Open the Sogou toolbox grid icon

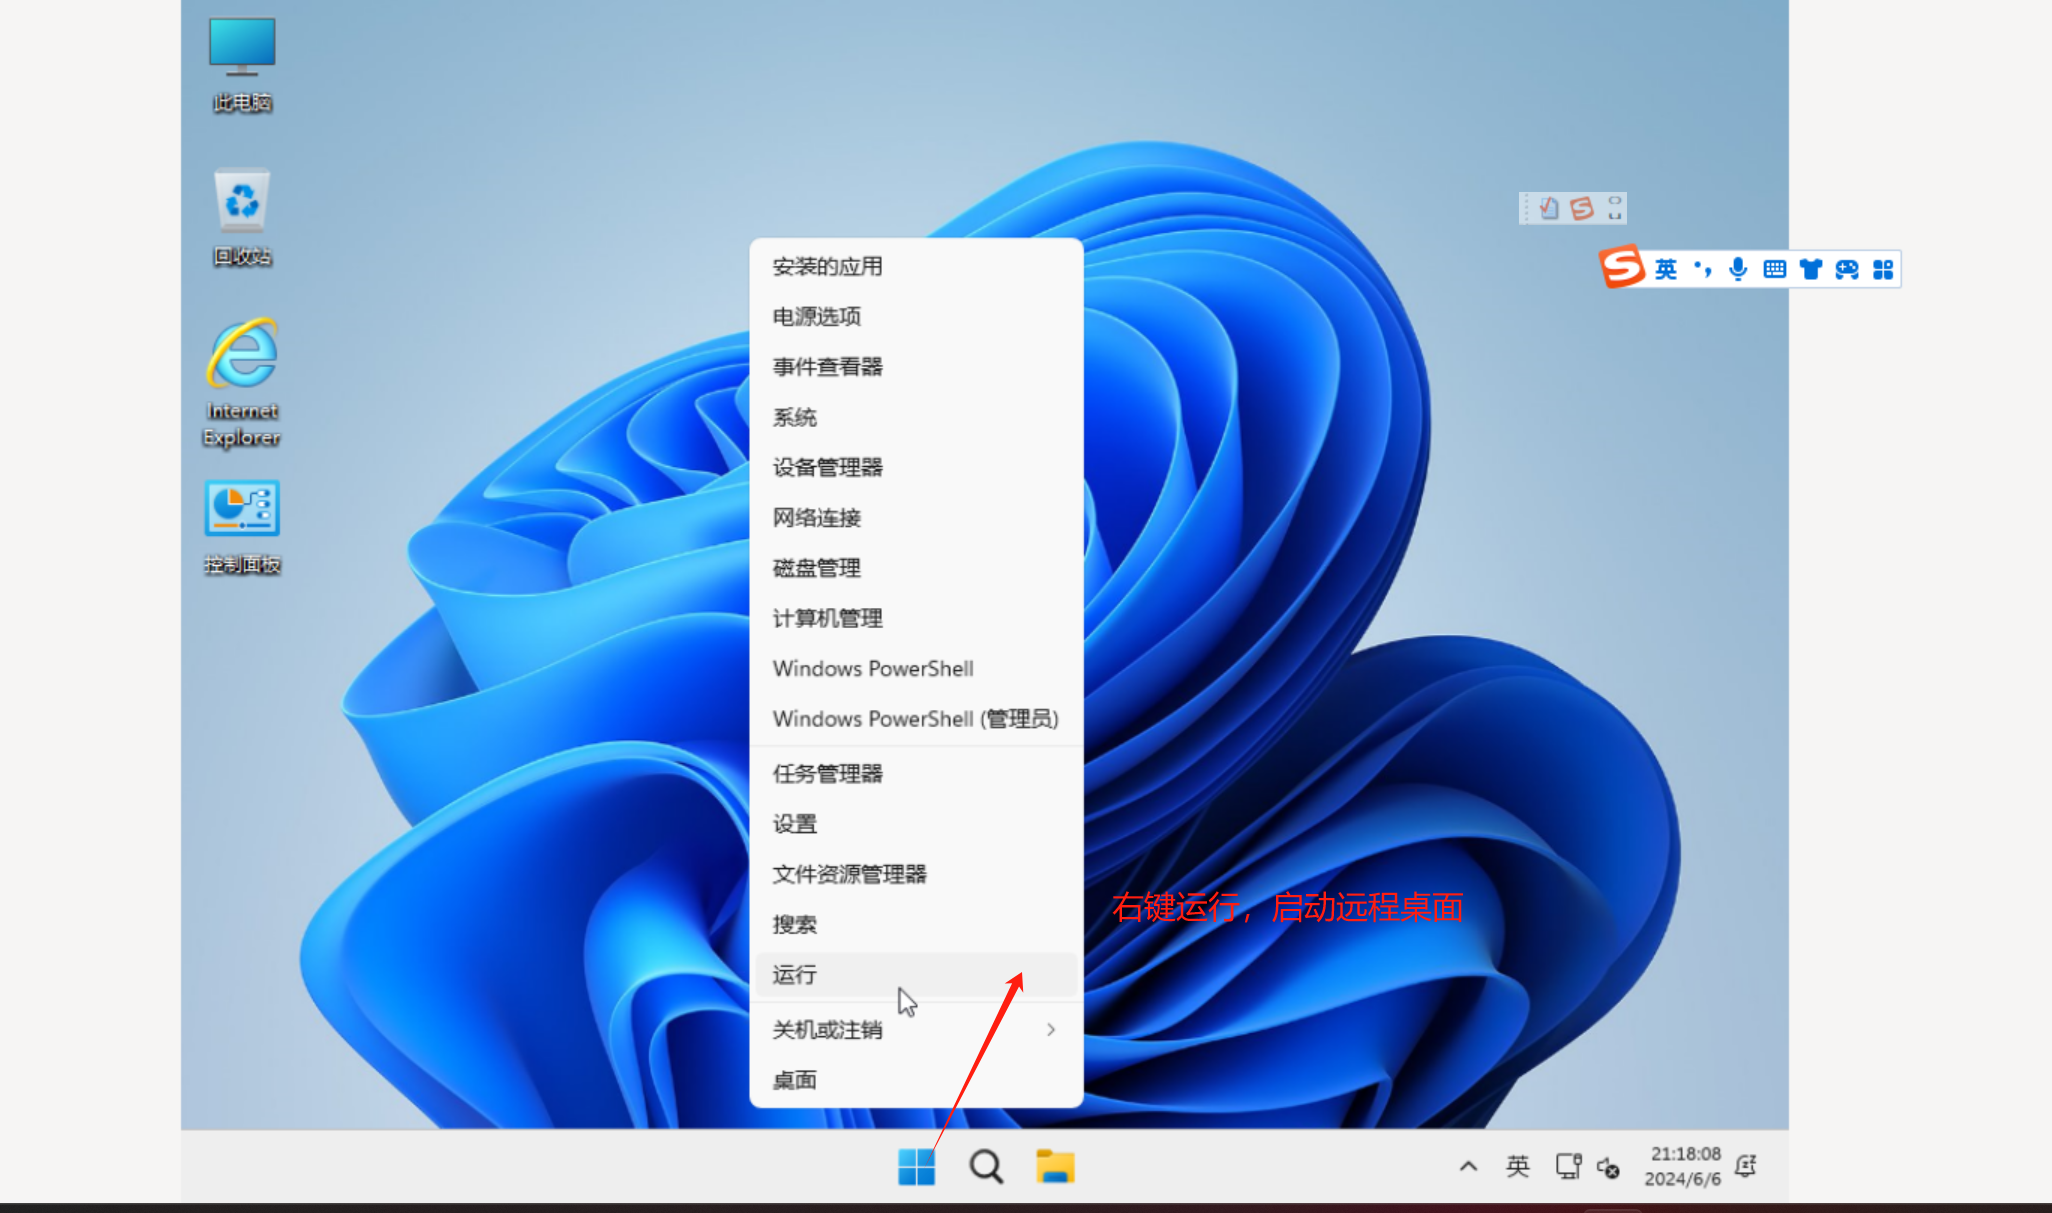(1883, 269)
